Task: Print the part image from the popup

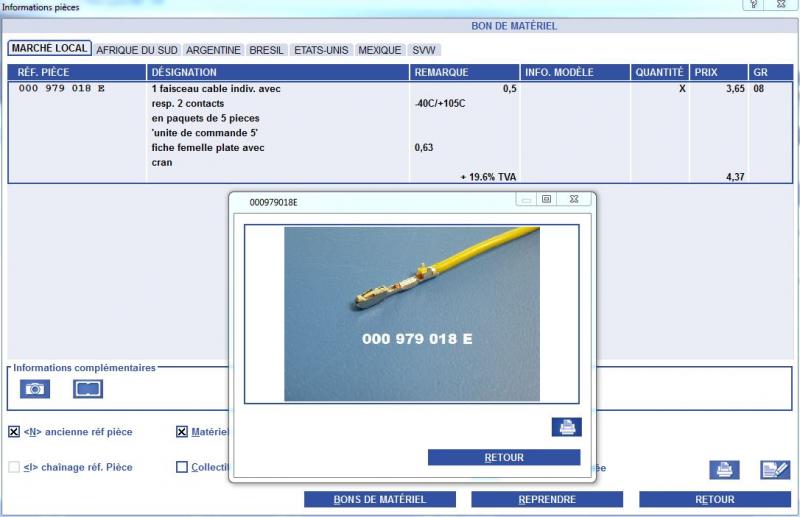Action: [566, 427]
